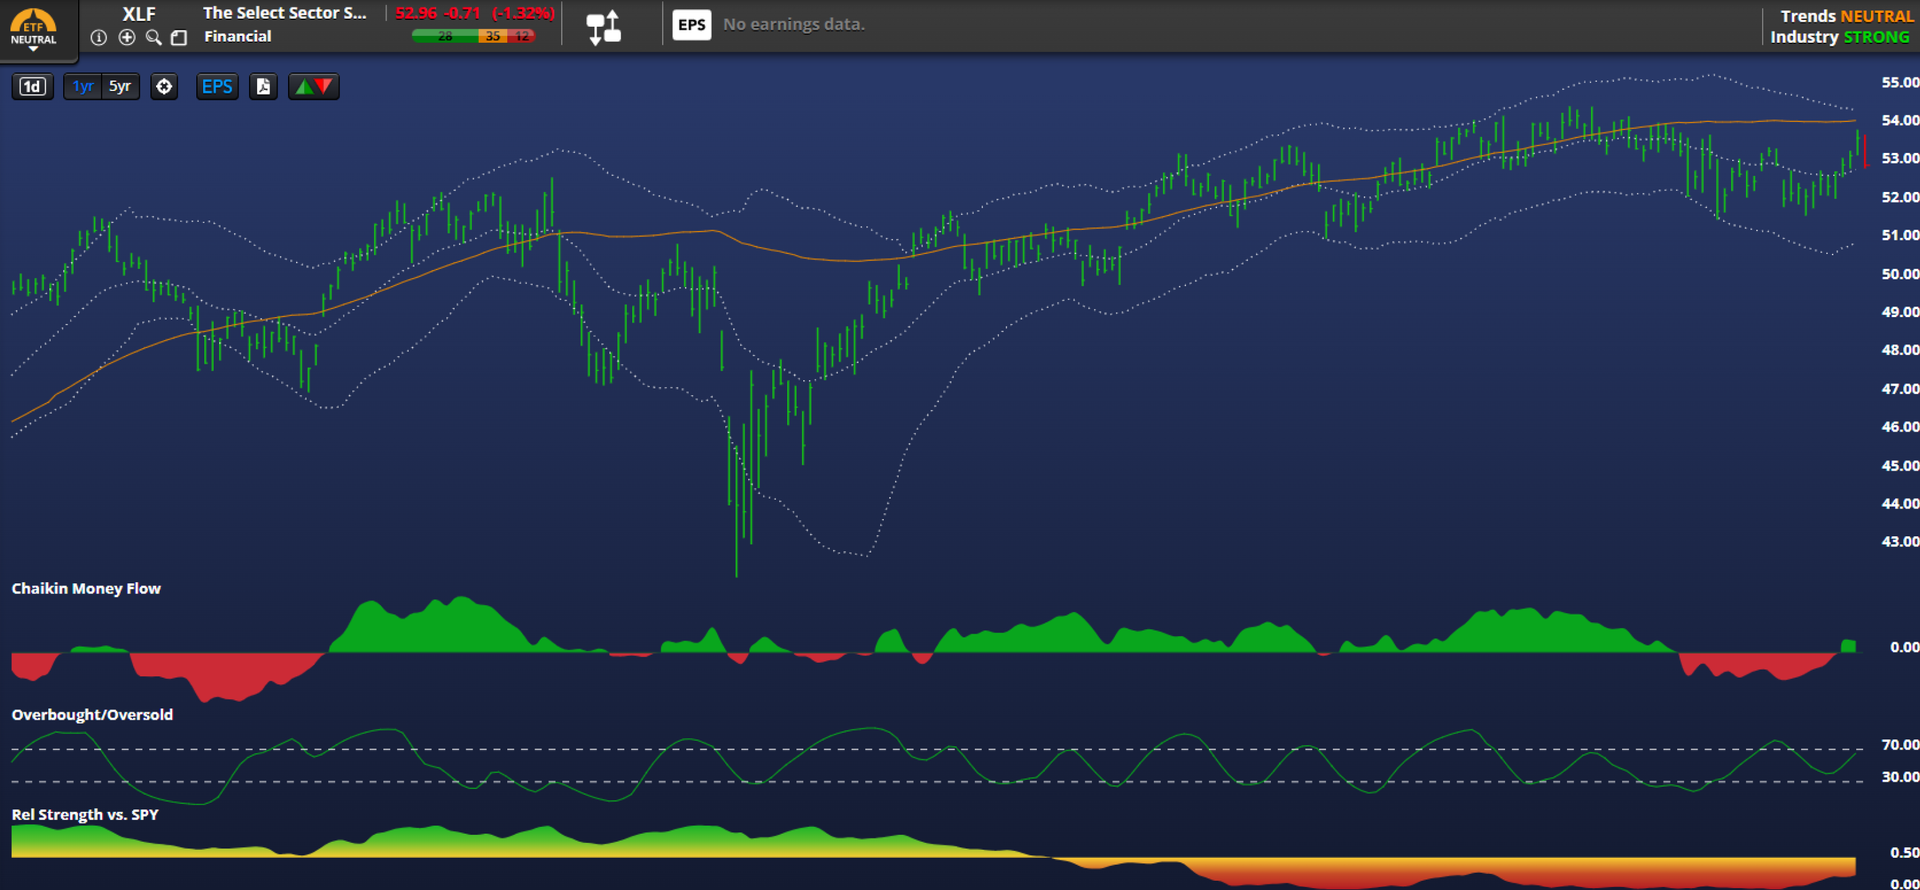Toggle the 1d daily interval button
This screenshot has height=890, width=1920.
click(x=32, y=87)
